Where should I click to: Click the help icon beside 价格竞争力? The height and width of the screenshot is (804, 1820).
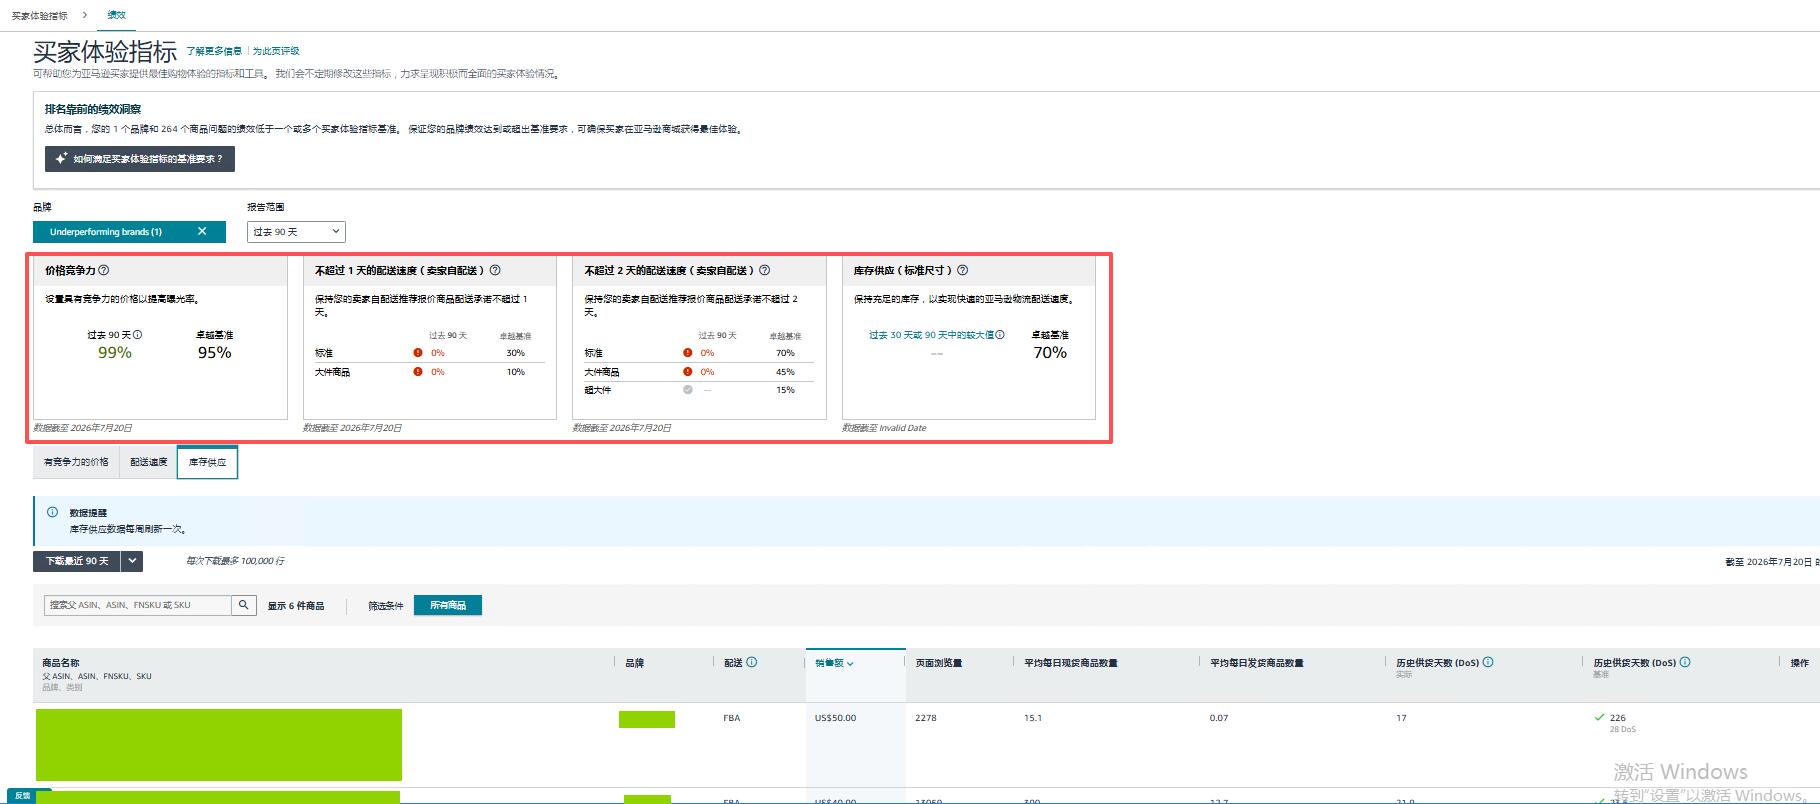click(x=104, y=270)
